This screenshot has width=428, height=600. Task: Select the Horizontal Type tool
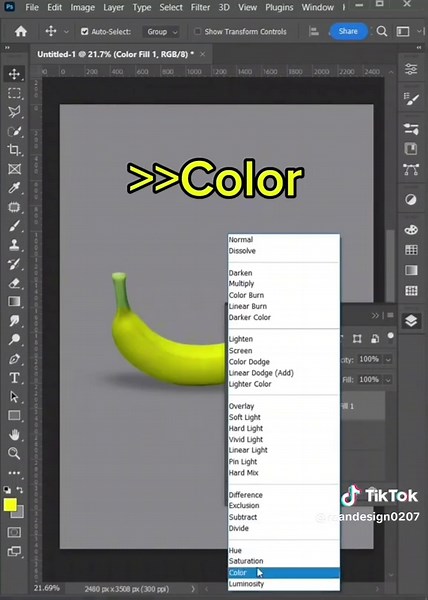click(14, 378)
